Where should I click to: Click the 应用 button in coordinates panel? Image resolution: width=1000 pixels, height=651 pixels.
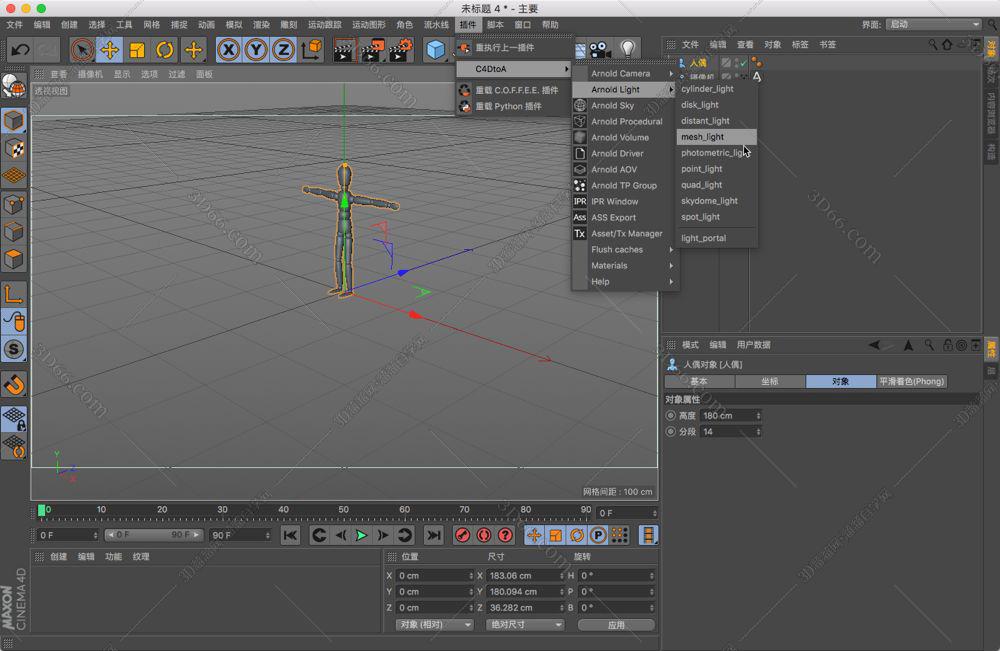click(617, 623)
